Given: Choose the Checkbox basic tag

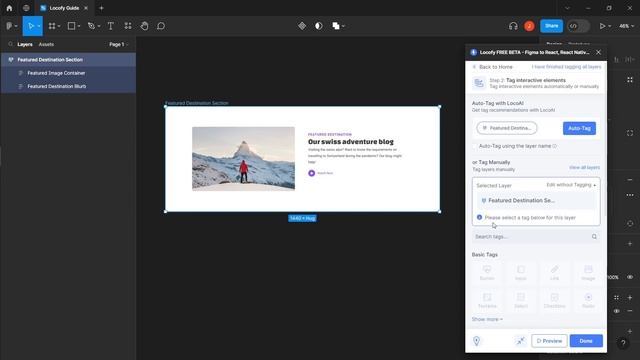Looking at the screenshot, I should tap(554, 300).
